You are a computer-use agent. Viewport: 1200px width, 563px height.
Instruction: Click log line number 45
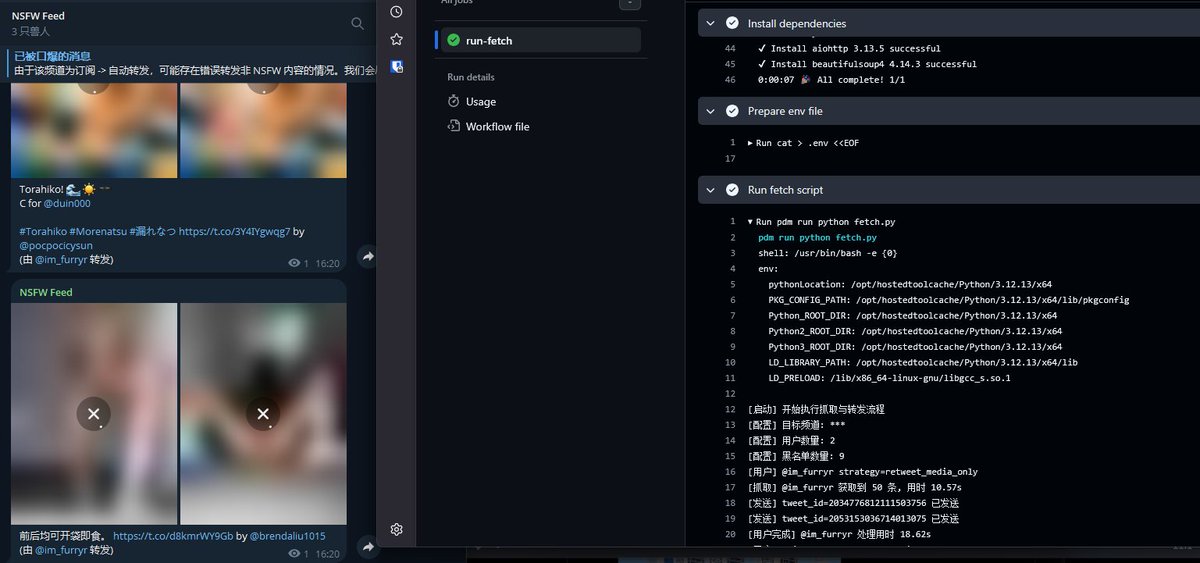pos(730,64)
